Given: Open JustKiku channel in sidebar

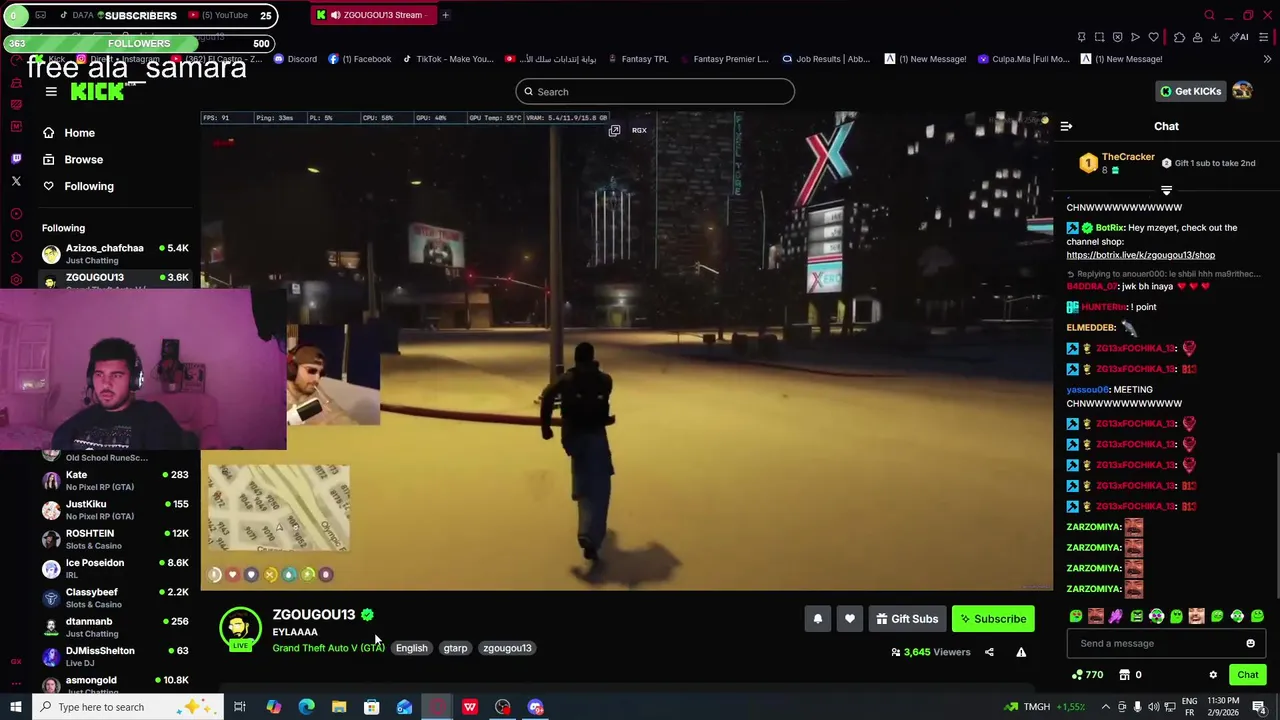Looking at the screenshot, I should pos(113,510).
